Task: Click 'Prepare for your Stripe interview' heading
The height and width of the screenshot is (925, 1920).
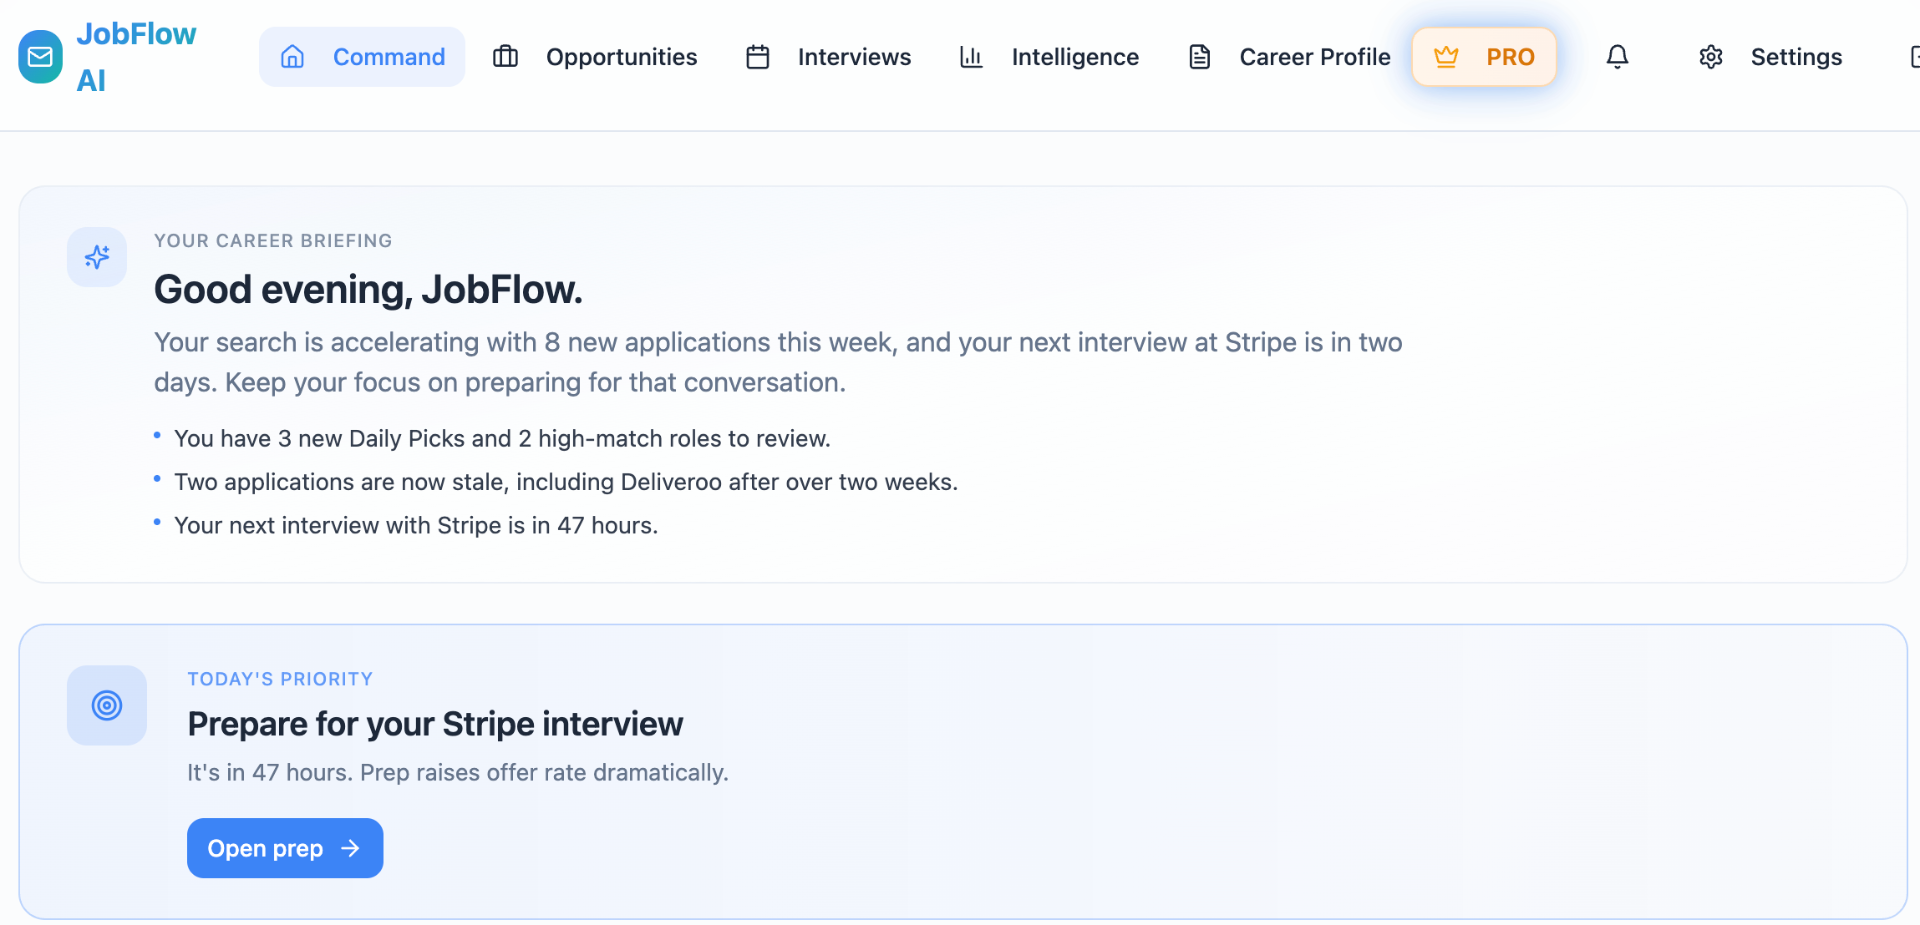Action: (435, 724)
